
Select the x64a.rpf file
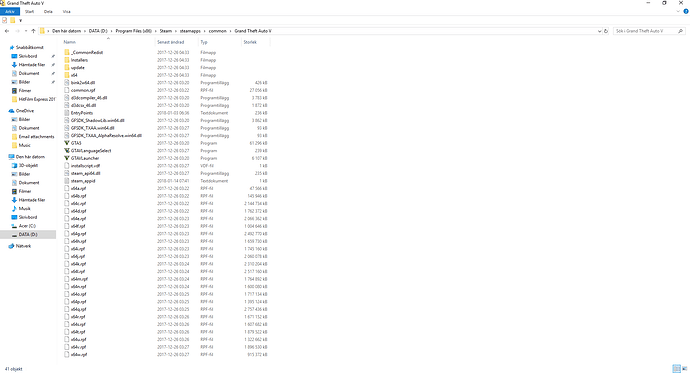(x=78, y=188)
